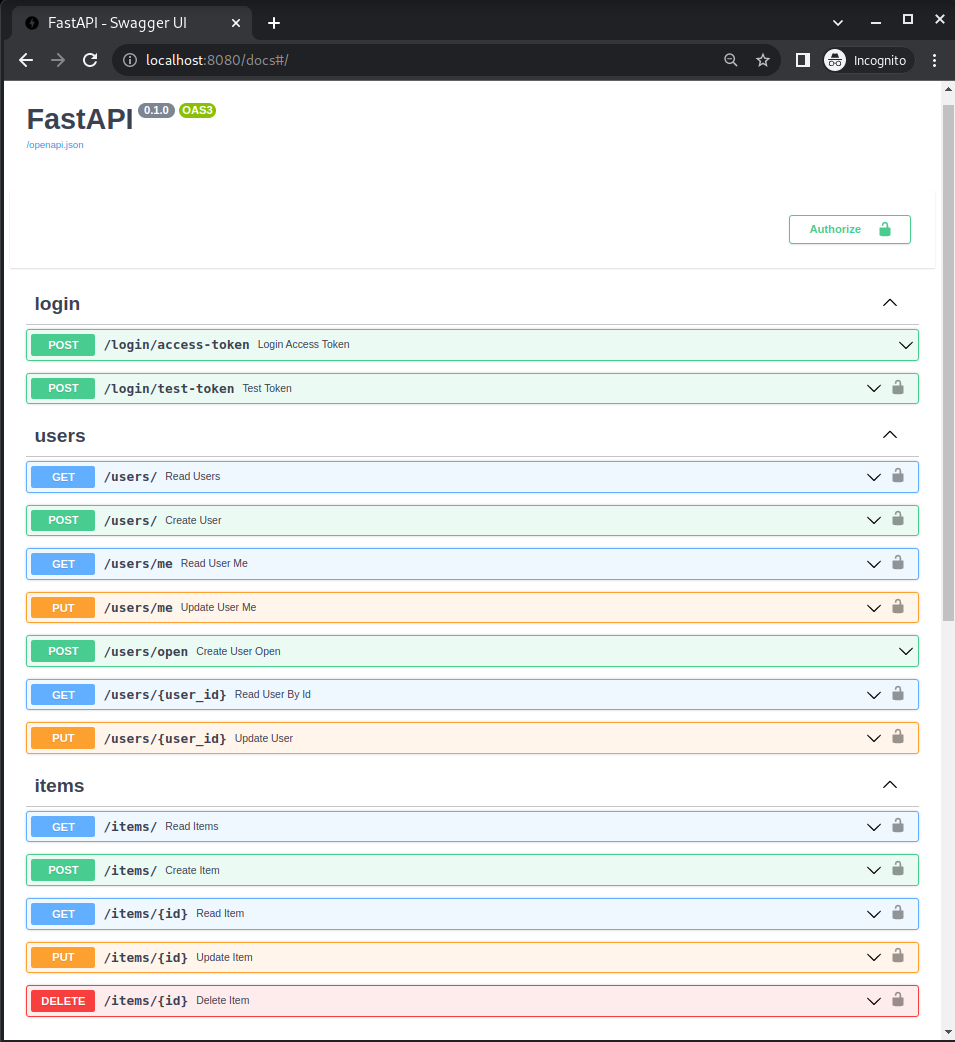
Task: Collapse the items section
Action: tap(890, 785)
